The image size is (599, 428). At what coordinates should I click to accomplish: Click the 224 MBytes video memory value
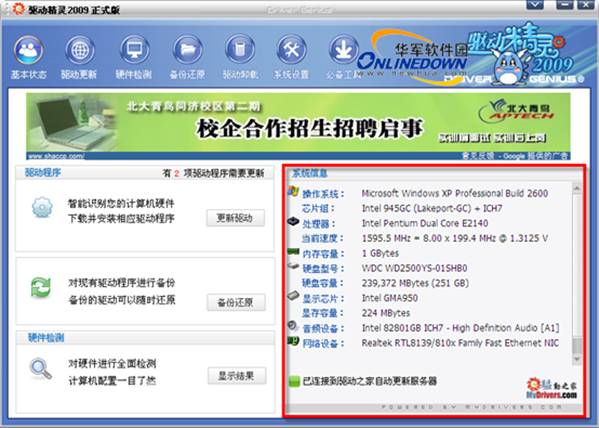click(385, 313)
